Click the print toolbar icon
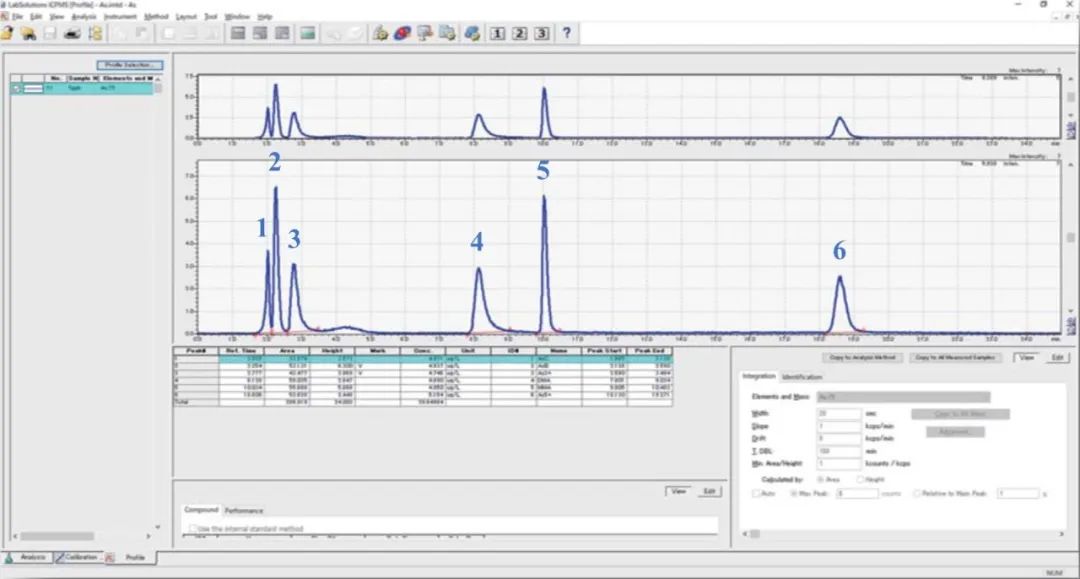This screenshot has height=579, width=1080. point(72,33)
